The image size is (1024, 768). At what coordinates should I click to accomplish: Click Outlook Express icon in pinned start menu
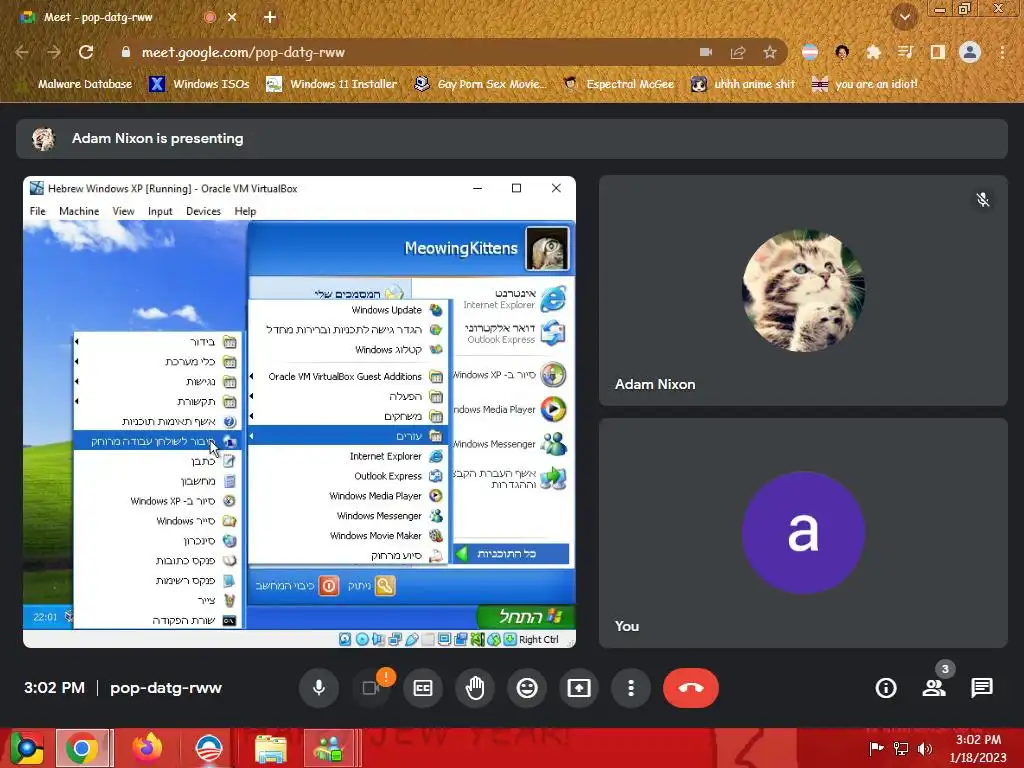[x=553, y=332]
